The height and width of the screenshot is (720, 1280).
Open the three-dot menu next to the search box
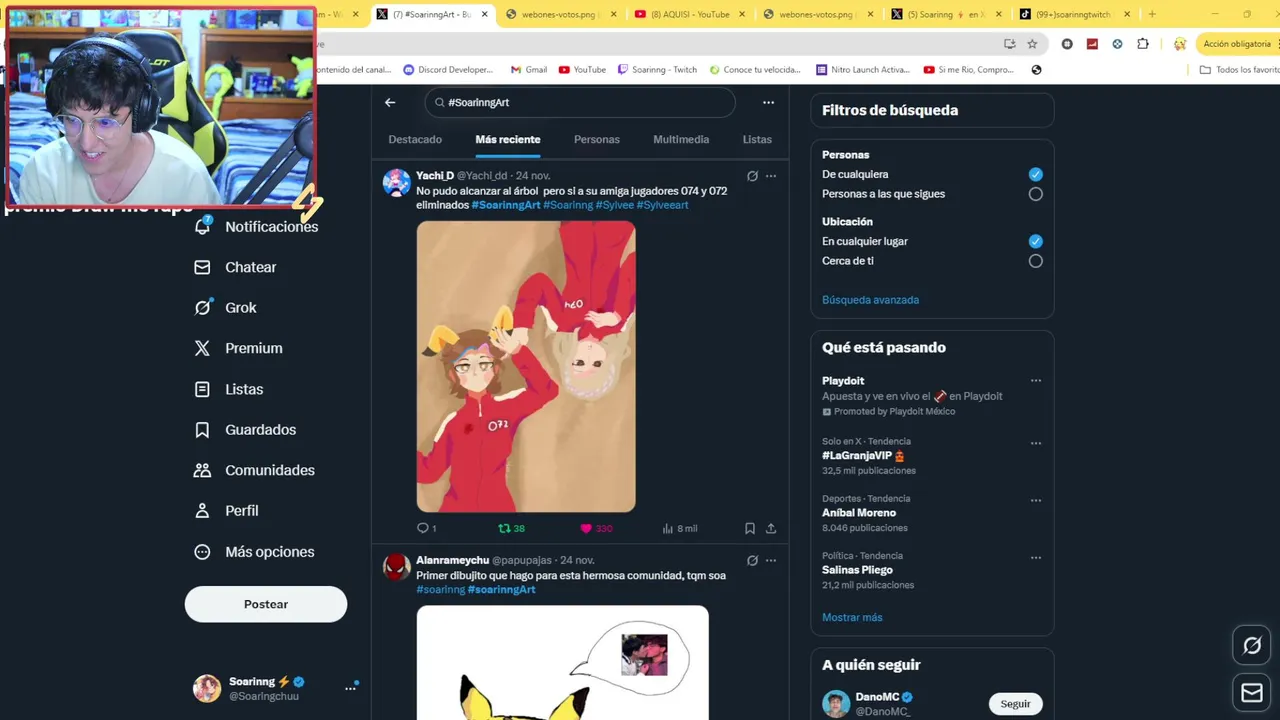pyautogui.click(x=768, y=102)
